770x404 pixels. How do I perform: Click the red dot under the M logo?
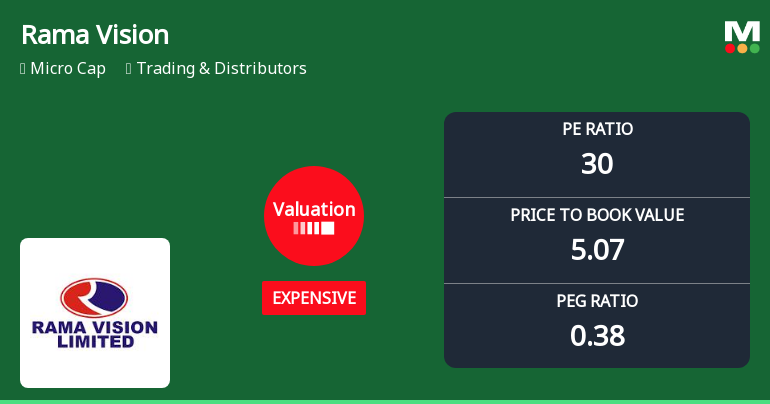point(730,48)
